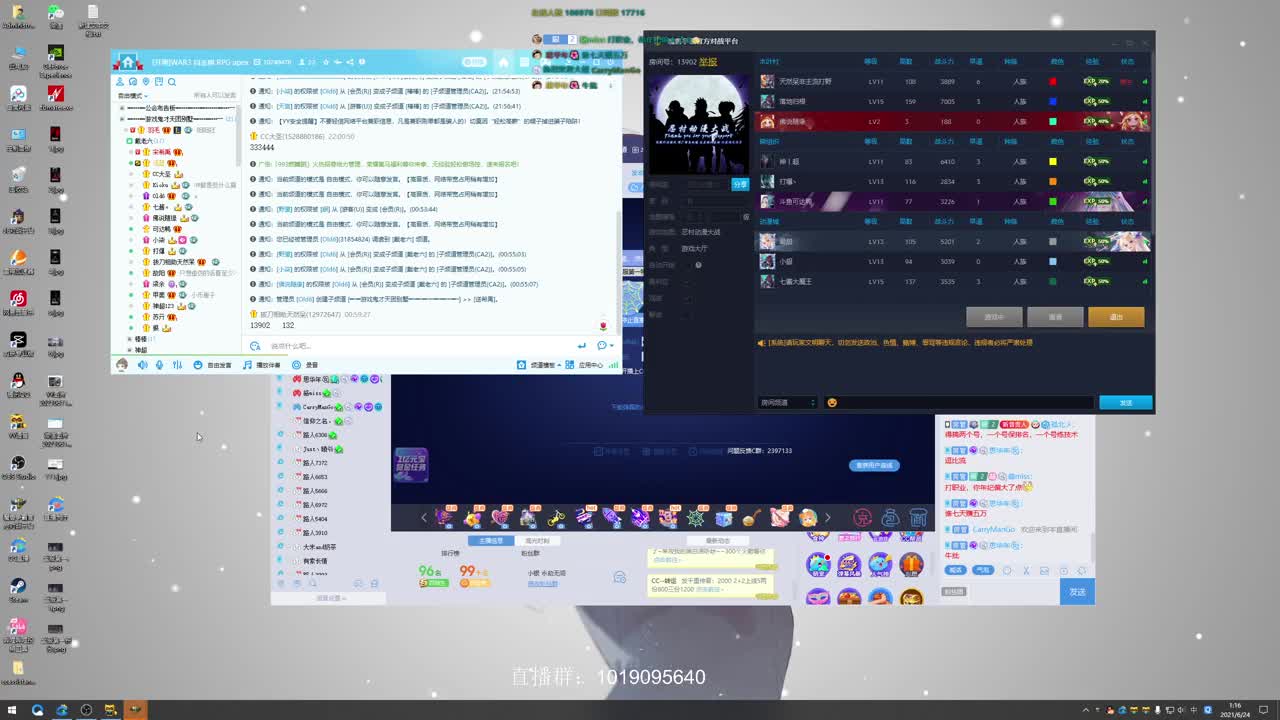Expand the 公会布告板 channel tree node
The height and width of the screenshot is (720, 1280).
pos(122,107)
